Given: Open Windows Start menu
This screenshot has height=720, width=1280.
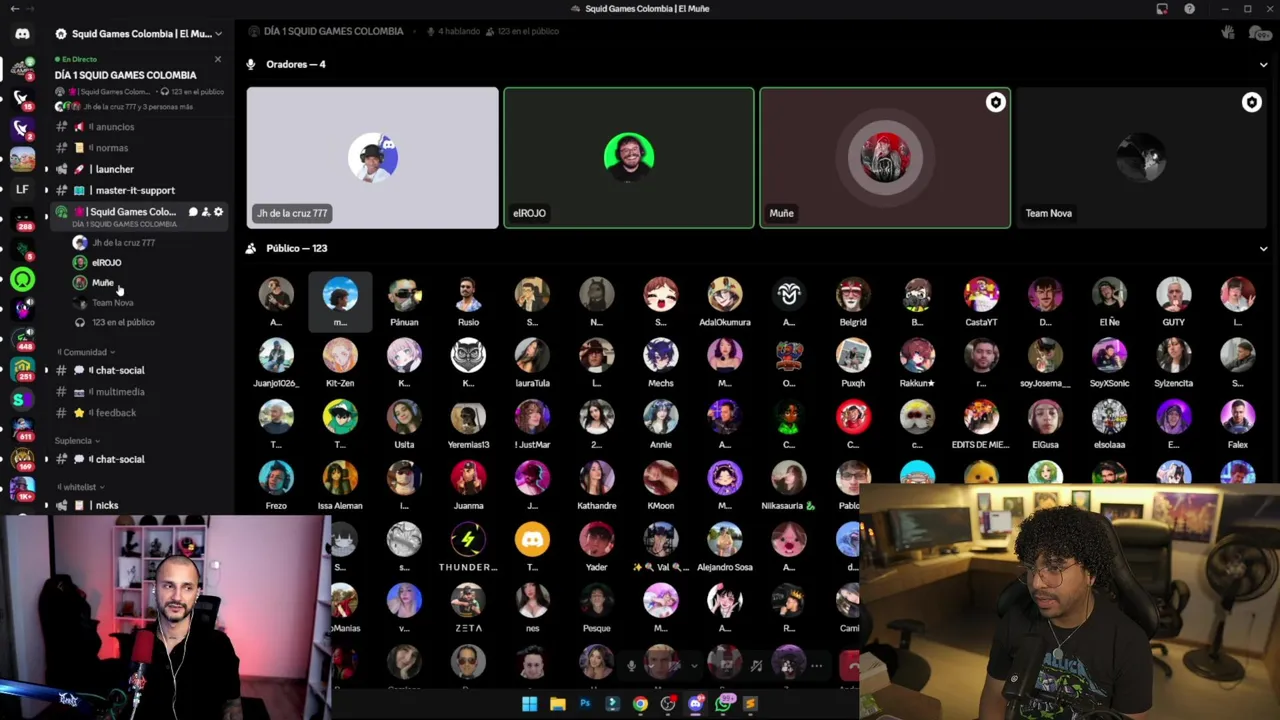Looking at the screenshot, I should pos(529,704).
